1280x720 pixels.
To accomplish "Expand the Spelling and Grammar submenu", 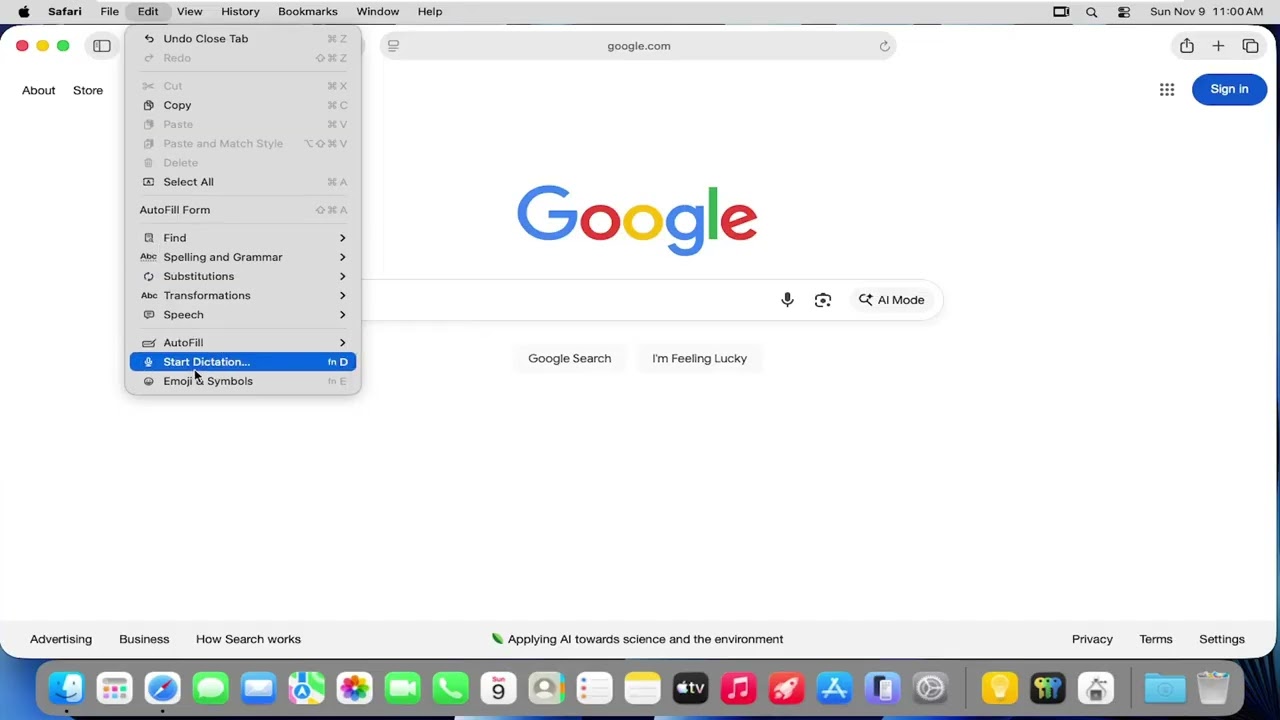I will (243, 257).
